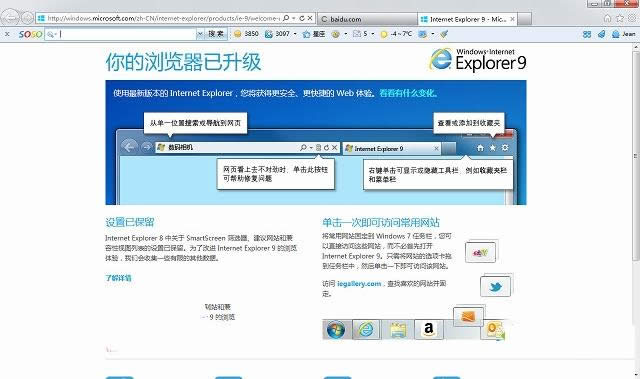This screenshot has height=379, width=642.
Task: Click the callout 从单一位置搜索或导航到网页
Action: [x=195, y=123]
